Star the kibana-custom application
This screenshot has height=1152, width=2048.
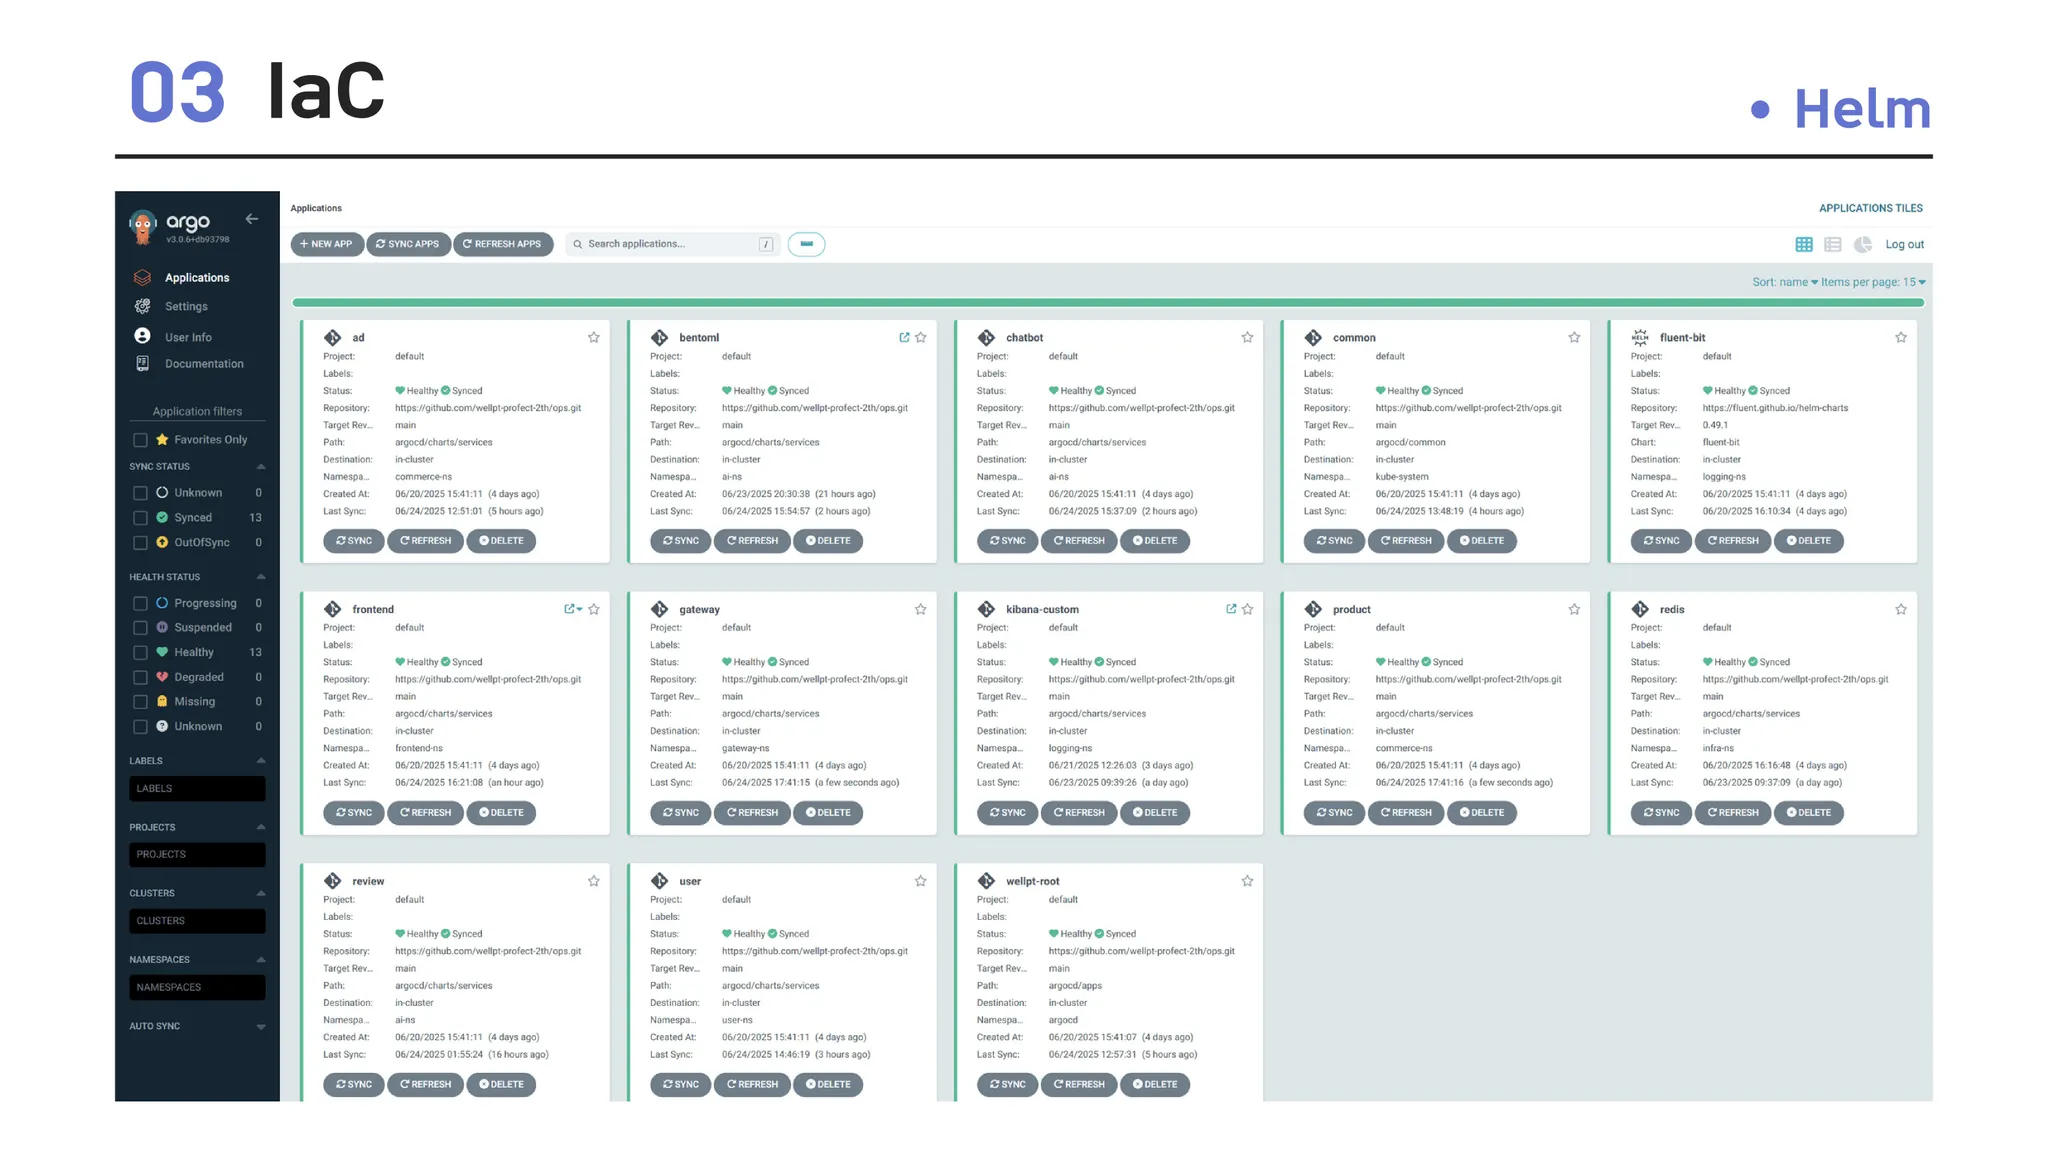pyautogui.click(x=1247, y=609)
